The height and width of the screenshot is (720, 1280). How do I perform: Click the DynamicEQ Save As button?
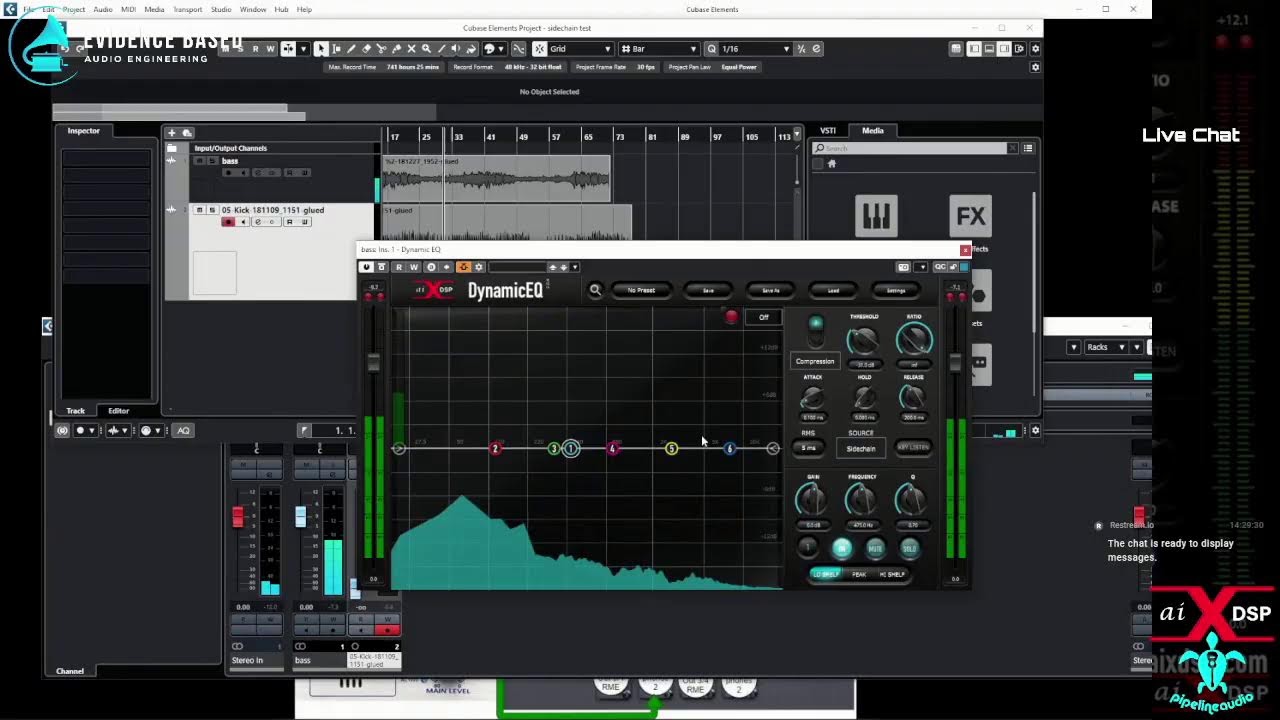tap(770, 290)
